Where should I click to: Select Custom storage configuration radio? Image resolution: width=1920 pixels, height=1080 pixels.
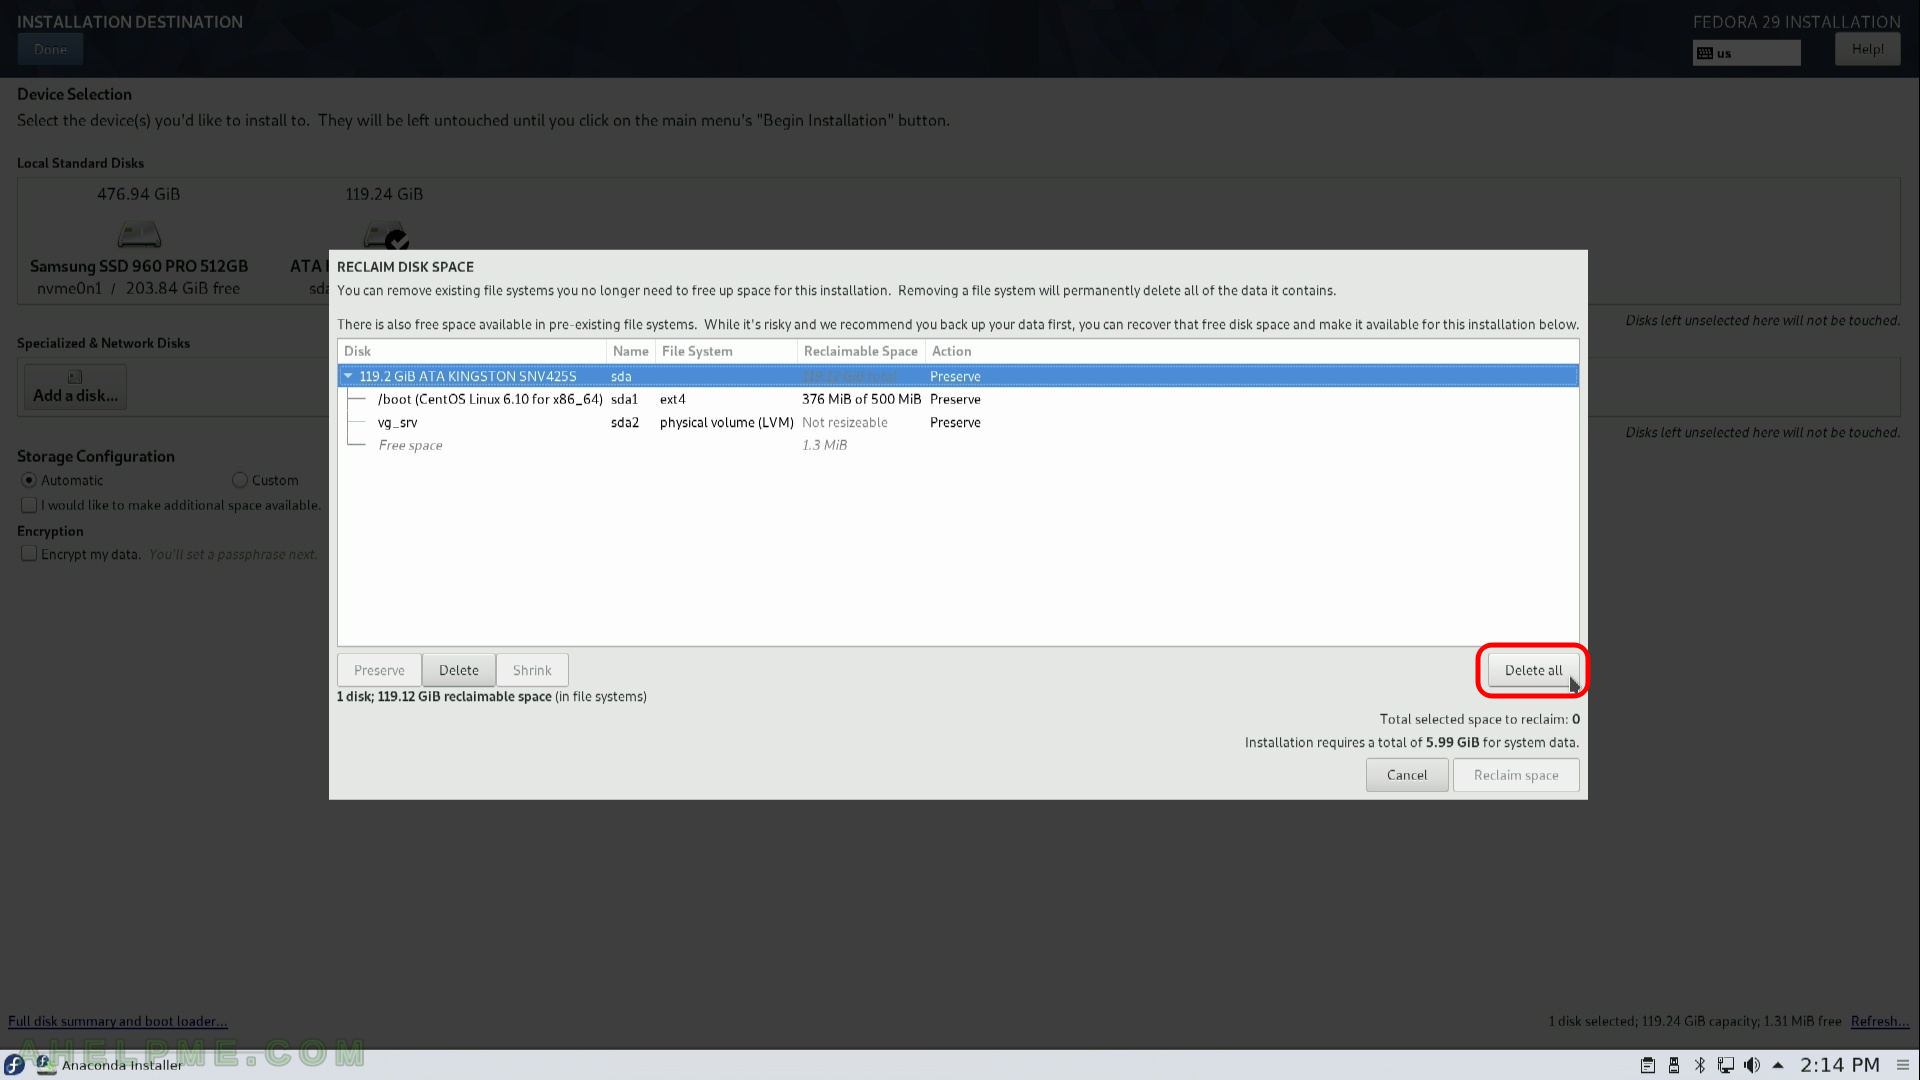[240, 480]
